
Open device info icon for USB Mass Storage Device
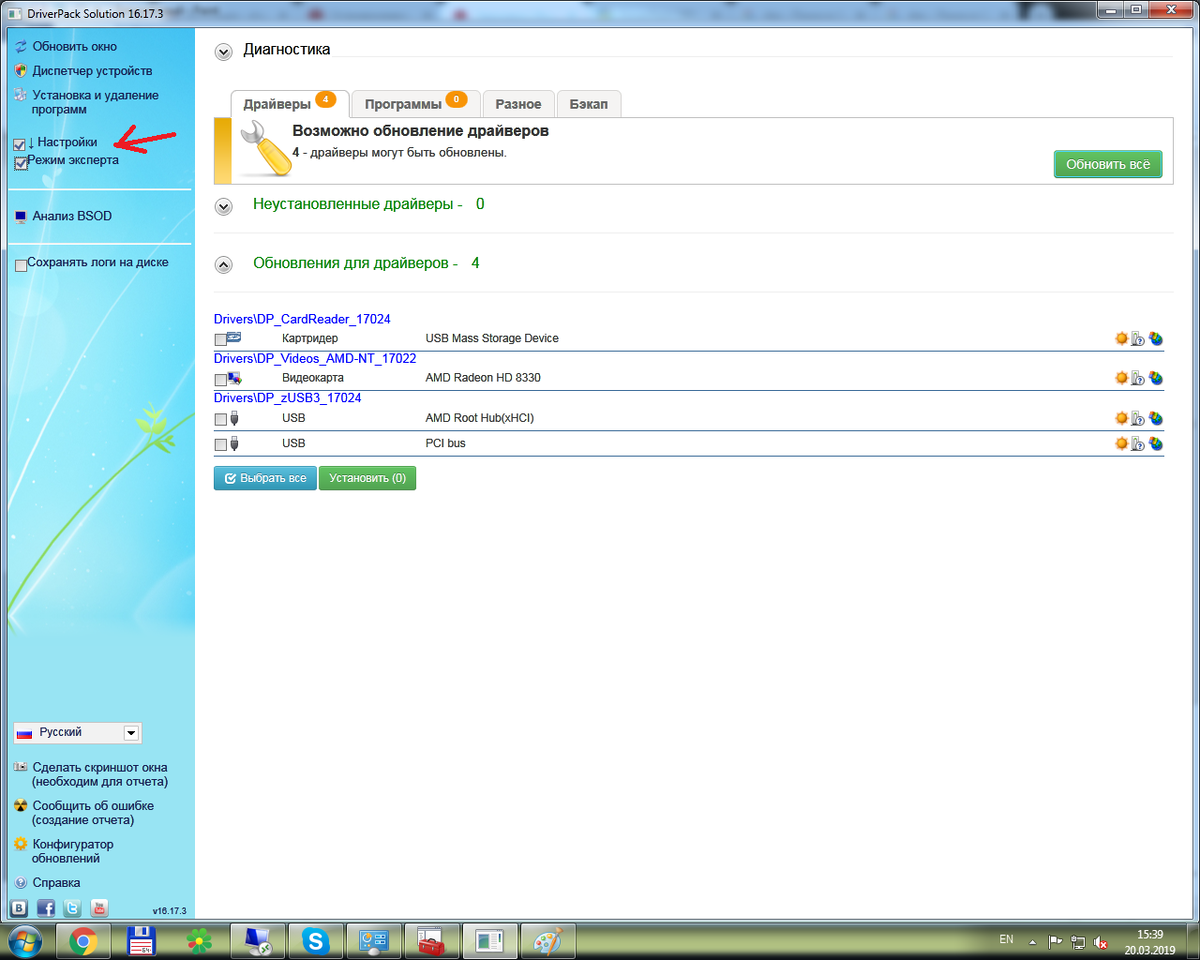tap(1138, 339)
